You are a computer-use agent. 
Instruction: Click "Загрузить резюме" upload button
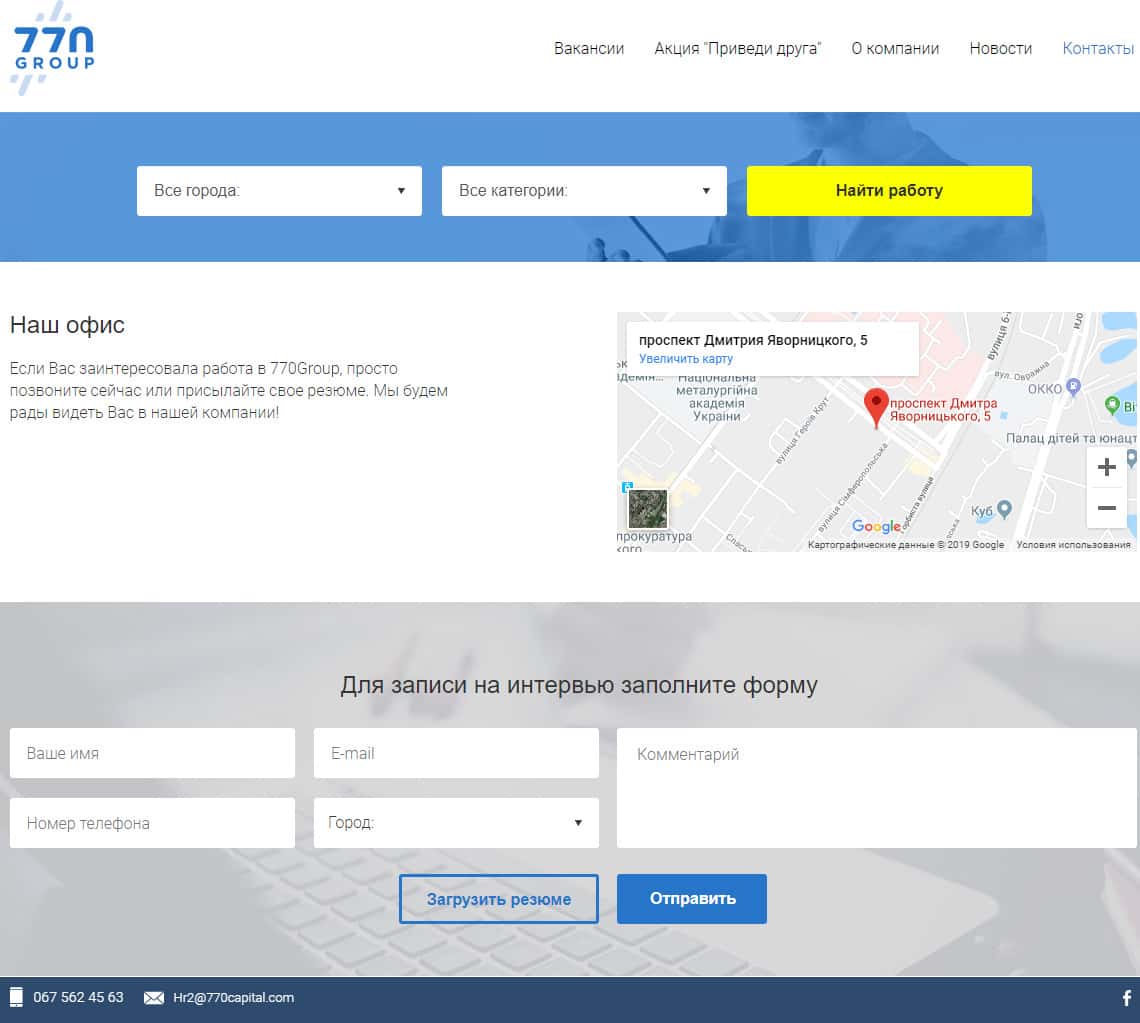(x=498, y=899)
